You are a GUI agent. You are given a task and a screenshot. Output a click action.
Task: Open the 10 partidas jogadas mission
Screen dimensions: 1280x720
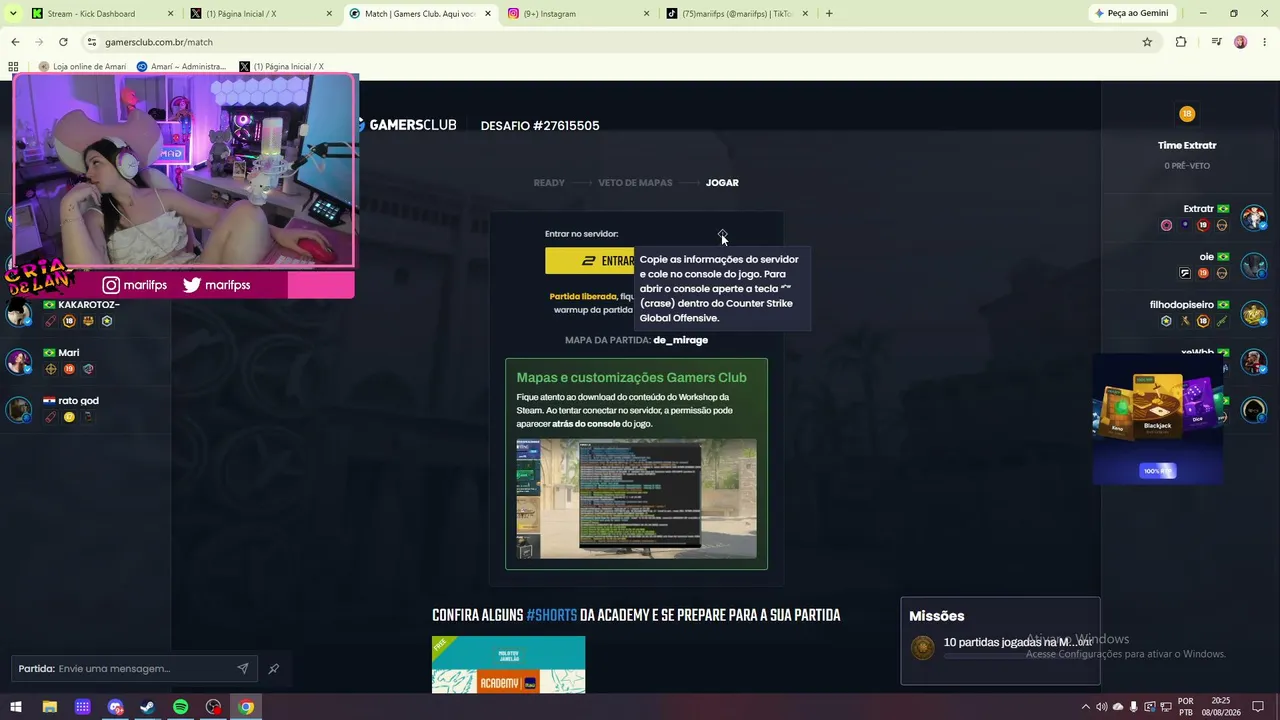(1000, 648)
